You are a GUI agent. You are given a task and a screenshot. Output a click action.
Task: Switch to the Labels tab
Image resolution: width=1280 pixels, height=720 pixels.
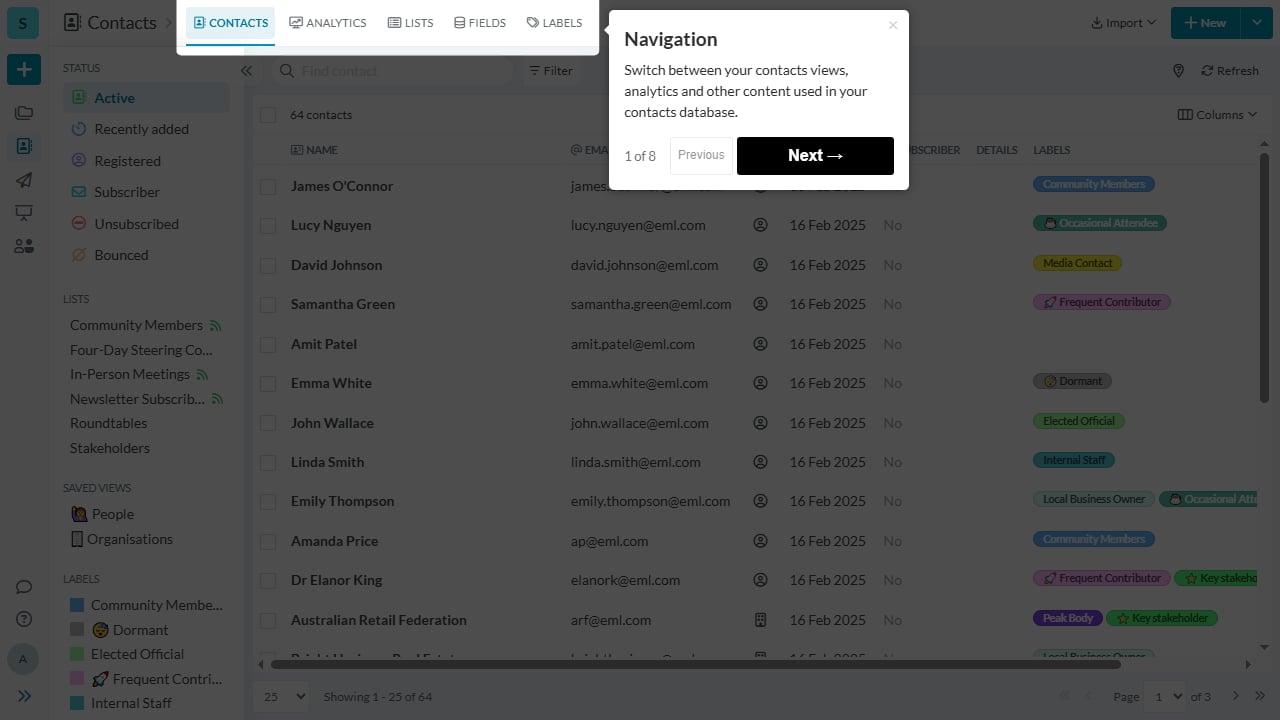pyautogui.click(x=554, y=23)
